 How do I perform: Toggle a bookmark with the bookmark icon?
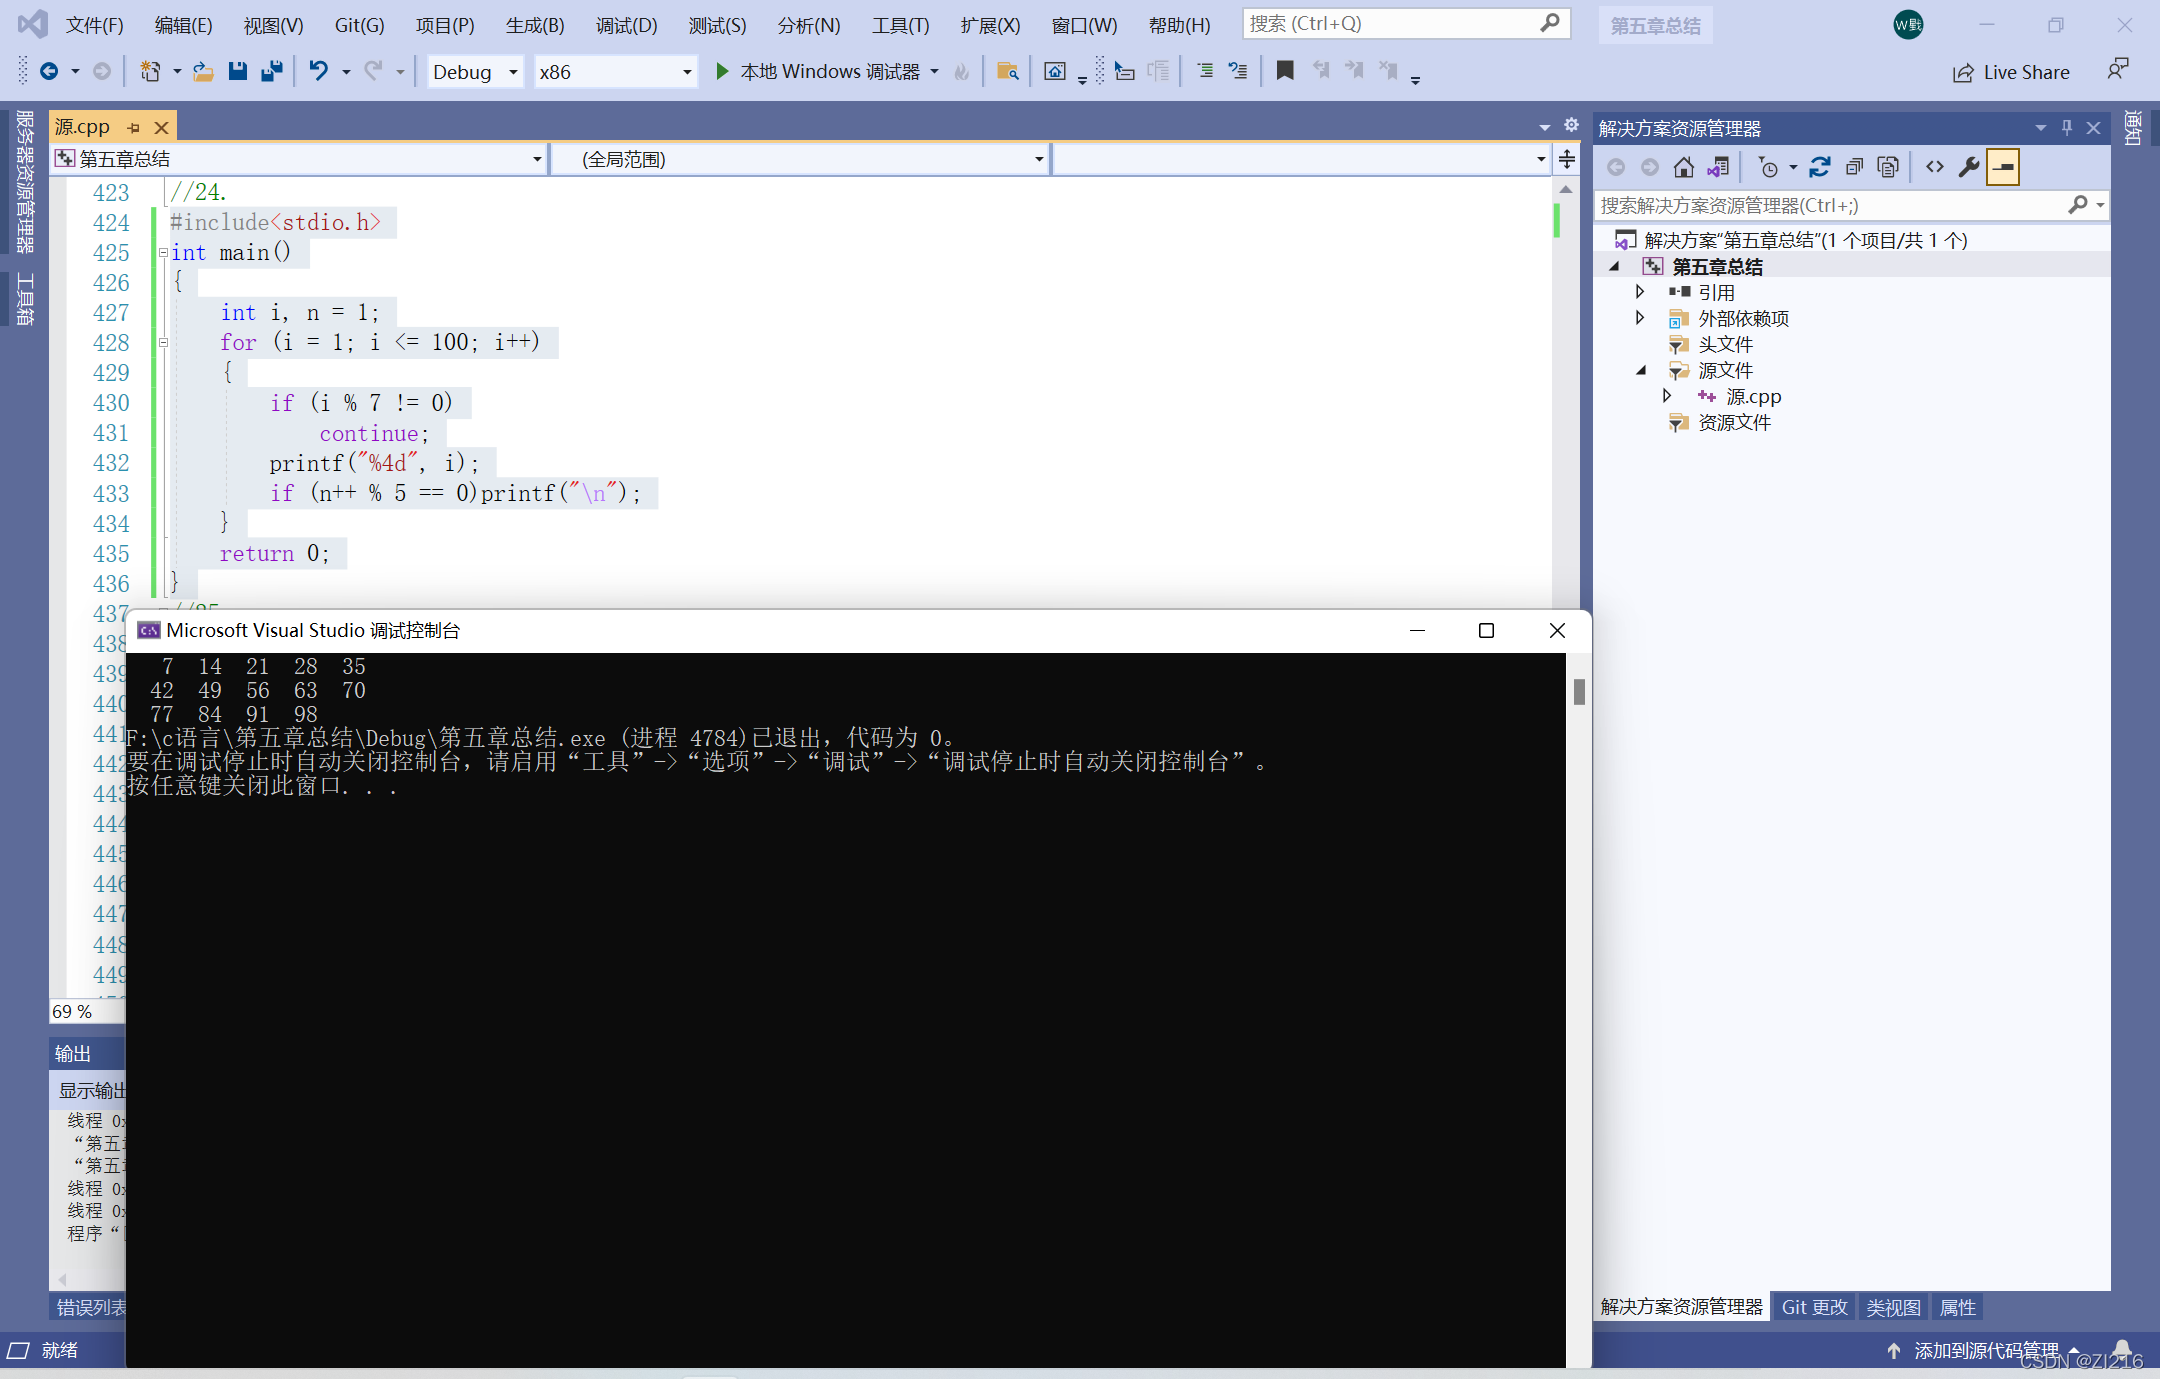pyautogui.click(x=1285, y=70)
